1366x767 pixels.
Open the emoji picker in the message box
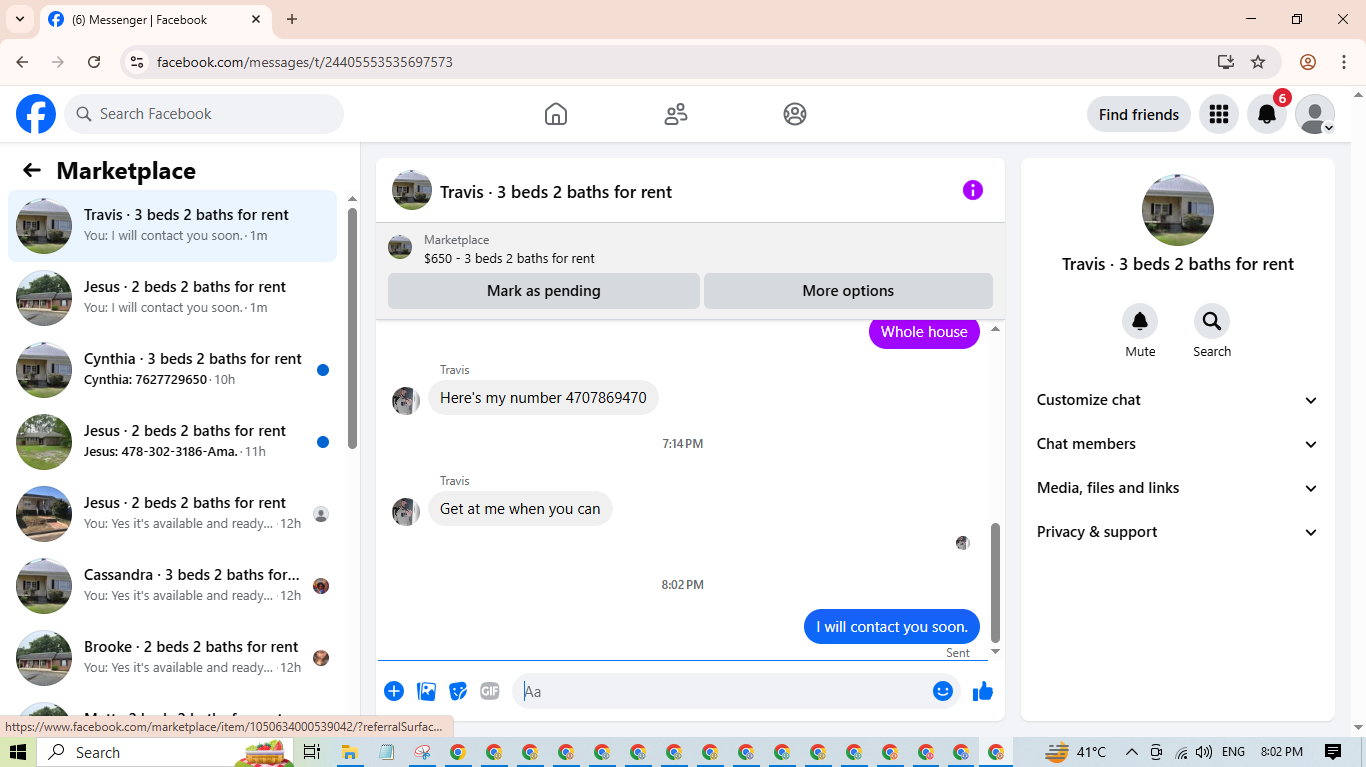pos(943,691)
